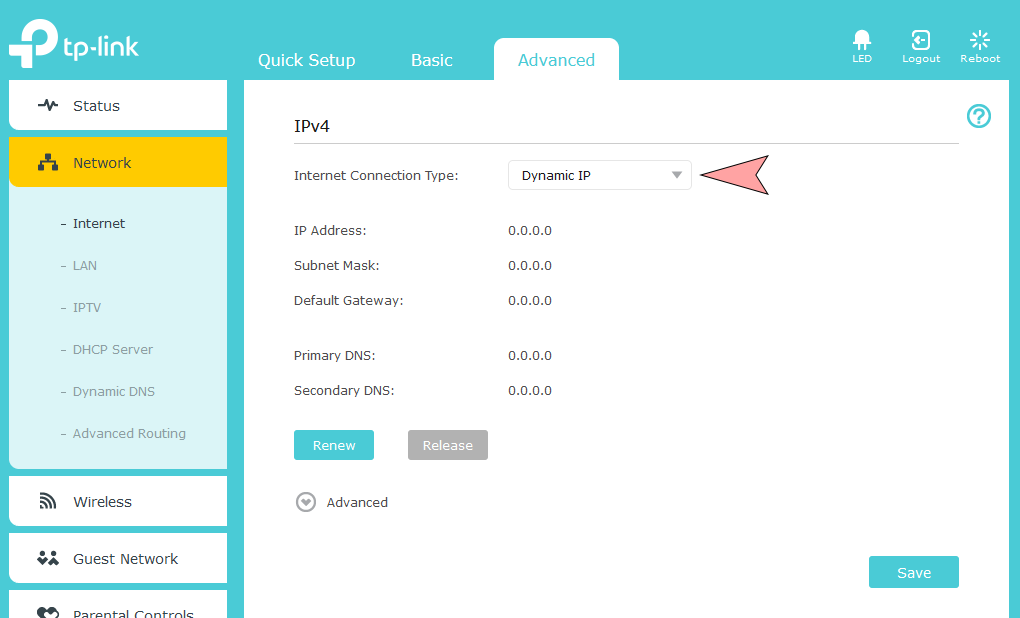This screenshot has height=618, width=1020.
Task: Open the Guest Network section
Action: 118,559
